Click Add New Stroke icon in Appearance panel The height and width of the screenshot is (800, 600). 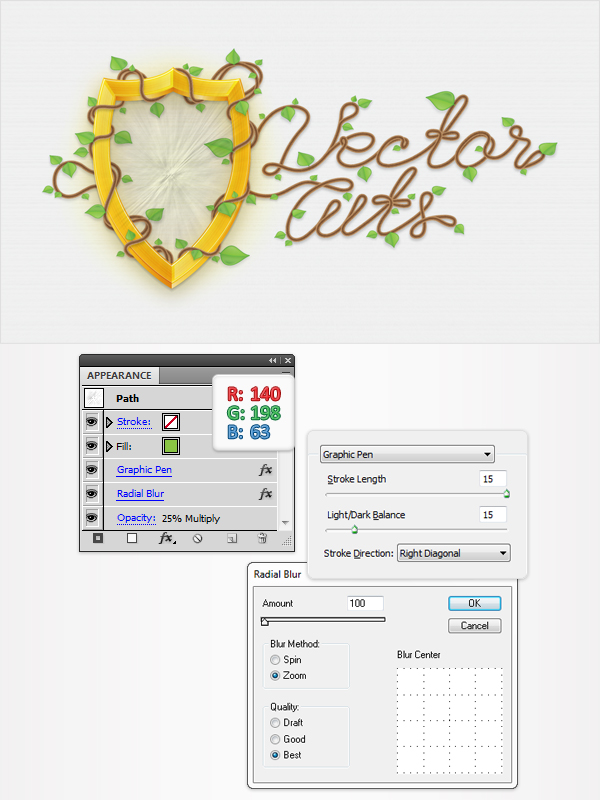pyautogui.click(x=98, y=538)
